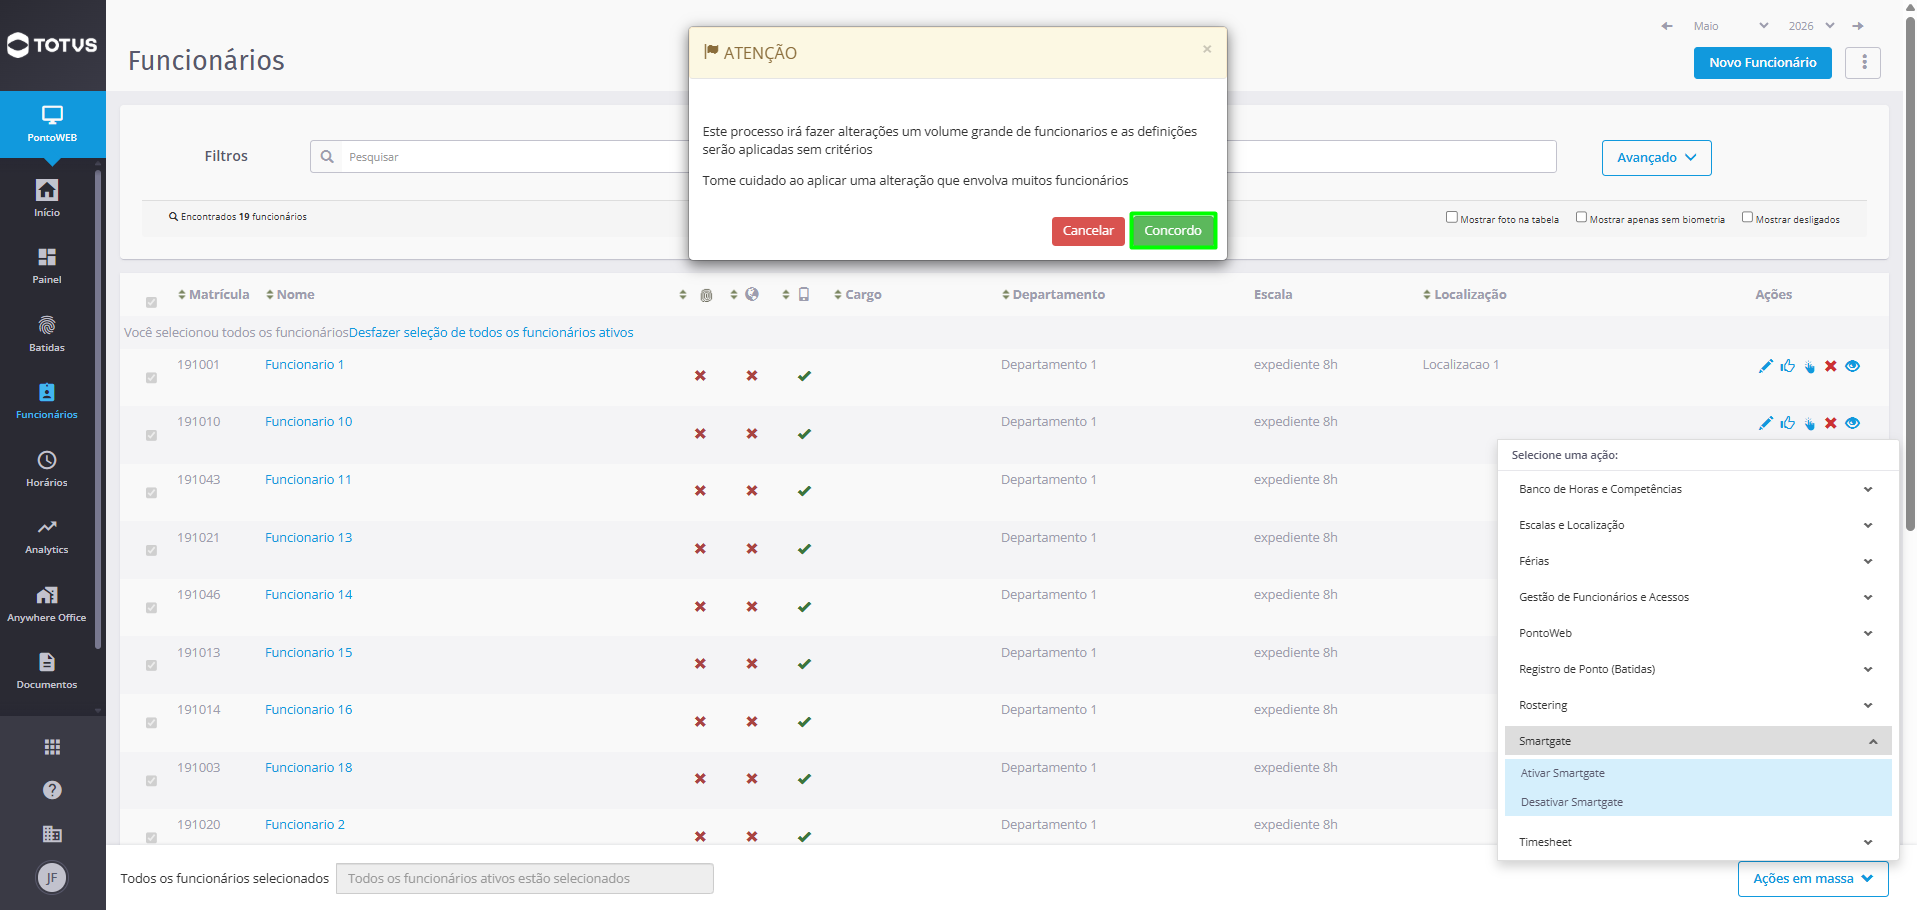Open the Funcionario 18 link

click(x=308, y=768)
